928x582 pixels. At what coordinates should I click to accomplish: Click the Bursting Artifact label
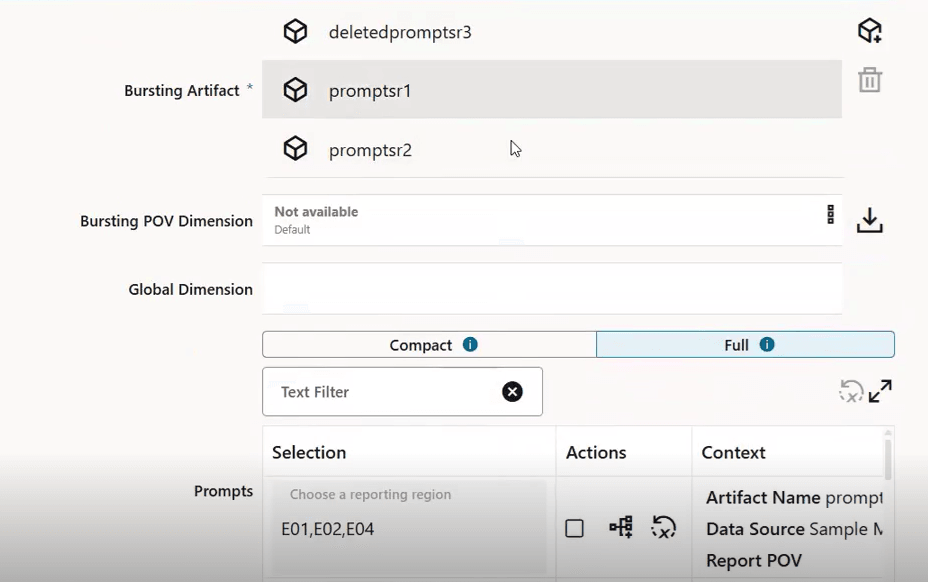click(x=182, y=91)
